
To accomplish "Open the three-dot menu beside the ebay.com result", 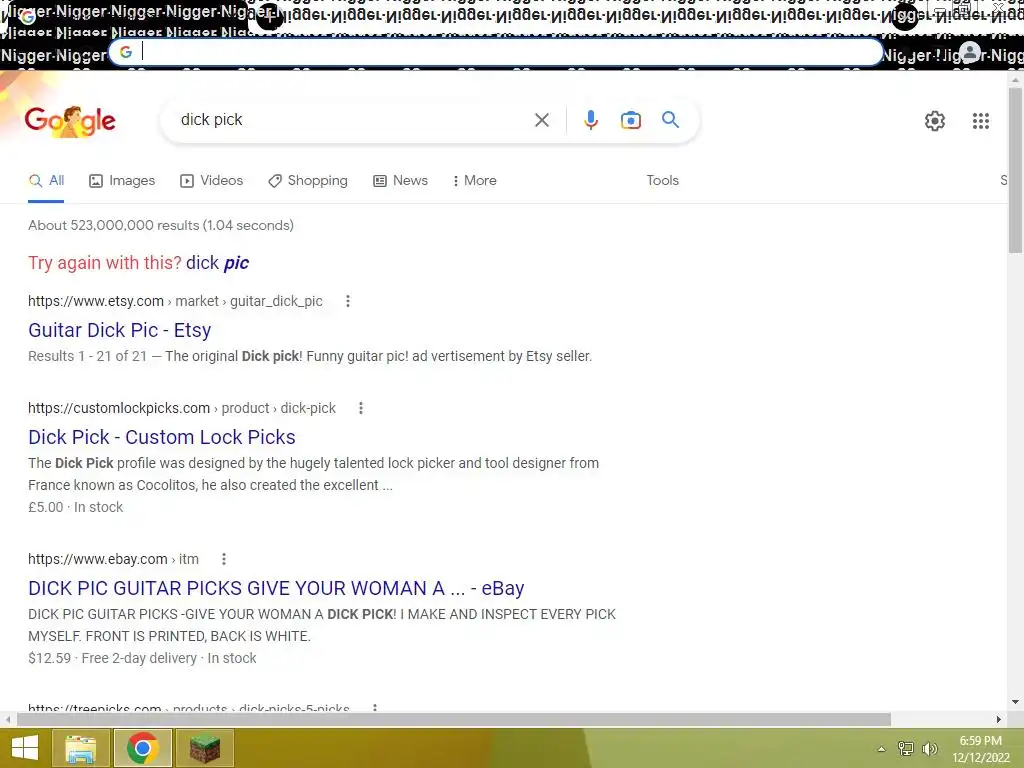I will [223, 559].
